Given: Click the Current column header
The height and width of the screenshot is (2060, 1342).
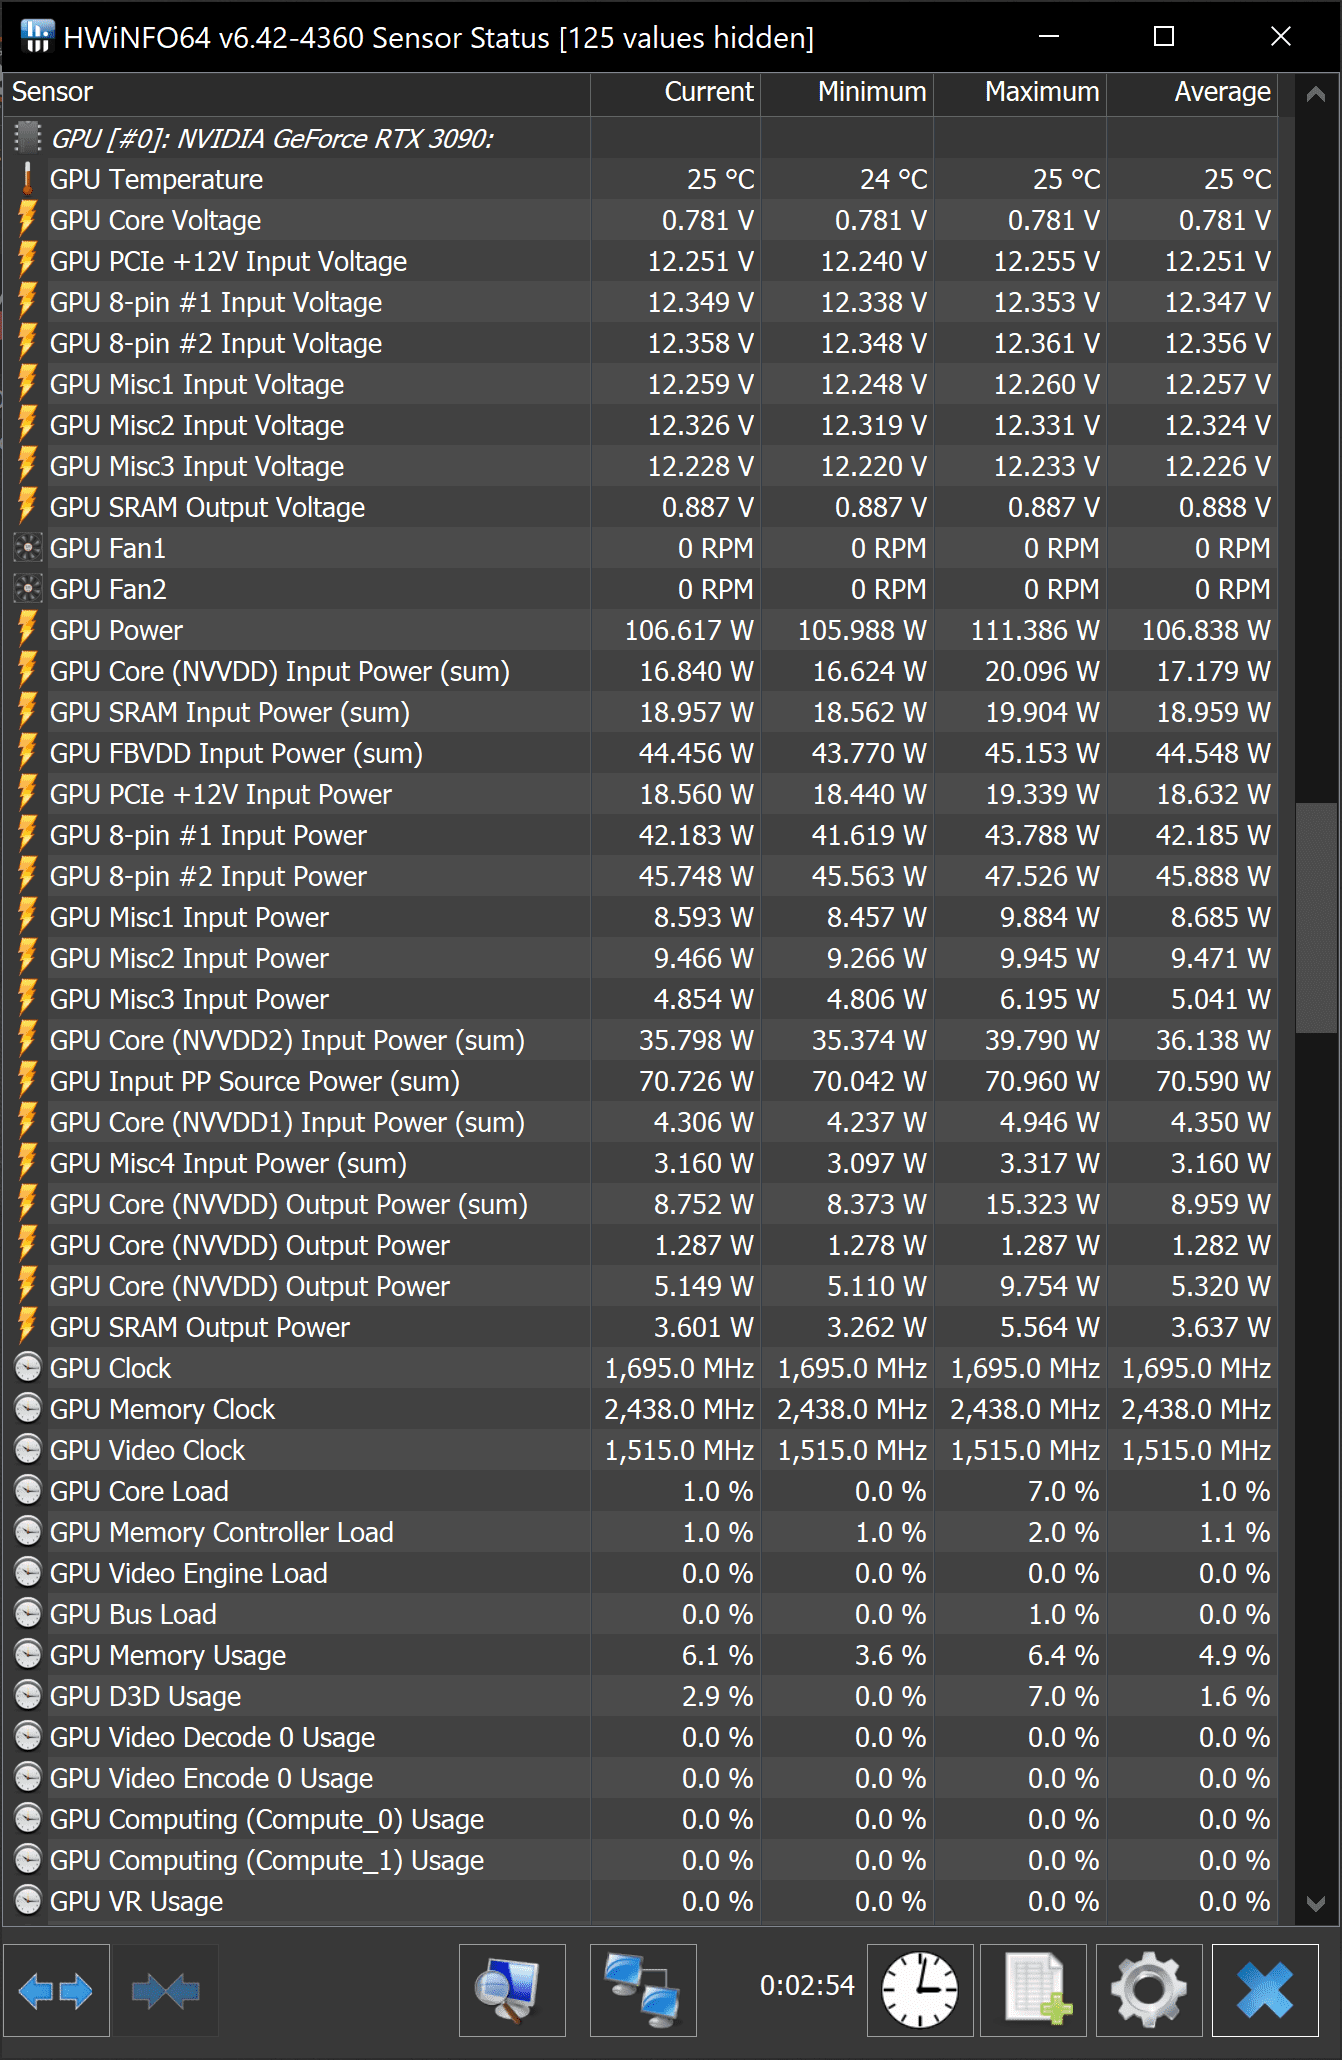Looking at the screenshot, I should (x=675, y=92).
